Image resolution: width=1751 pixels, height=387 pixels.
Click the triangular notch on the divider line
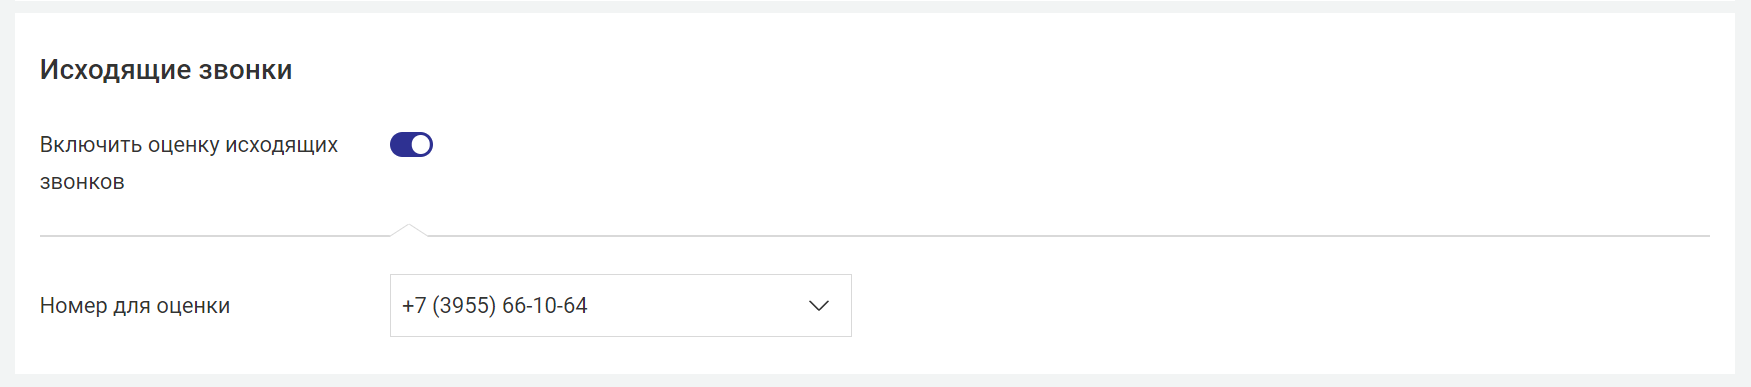click(x=408, y=230)
